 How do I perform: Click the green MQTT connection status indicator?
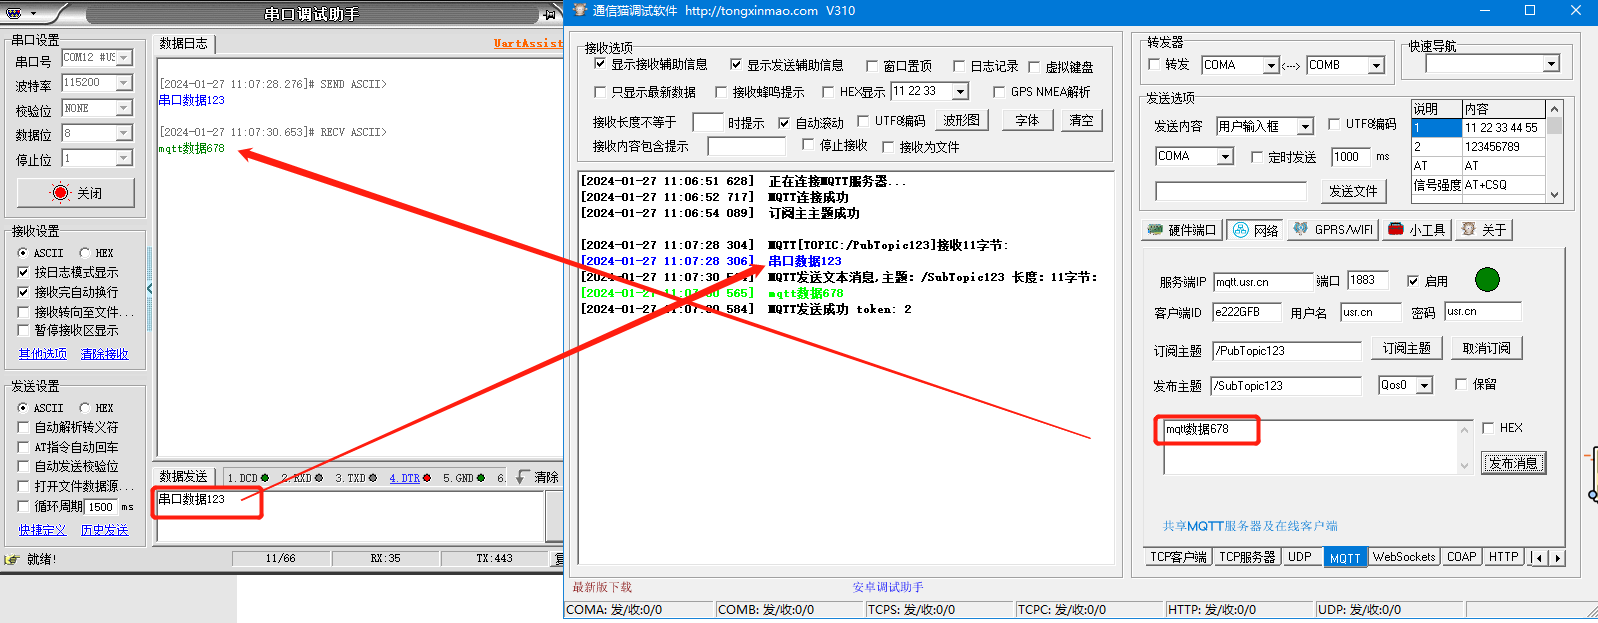(x=1487, y=280)
